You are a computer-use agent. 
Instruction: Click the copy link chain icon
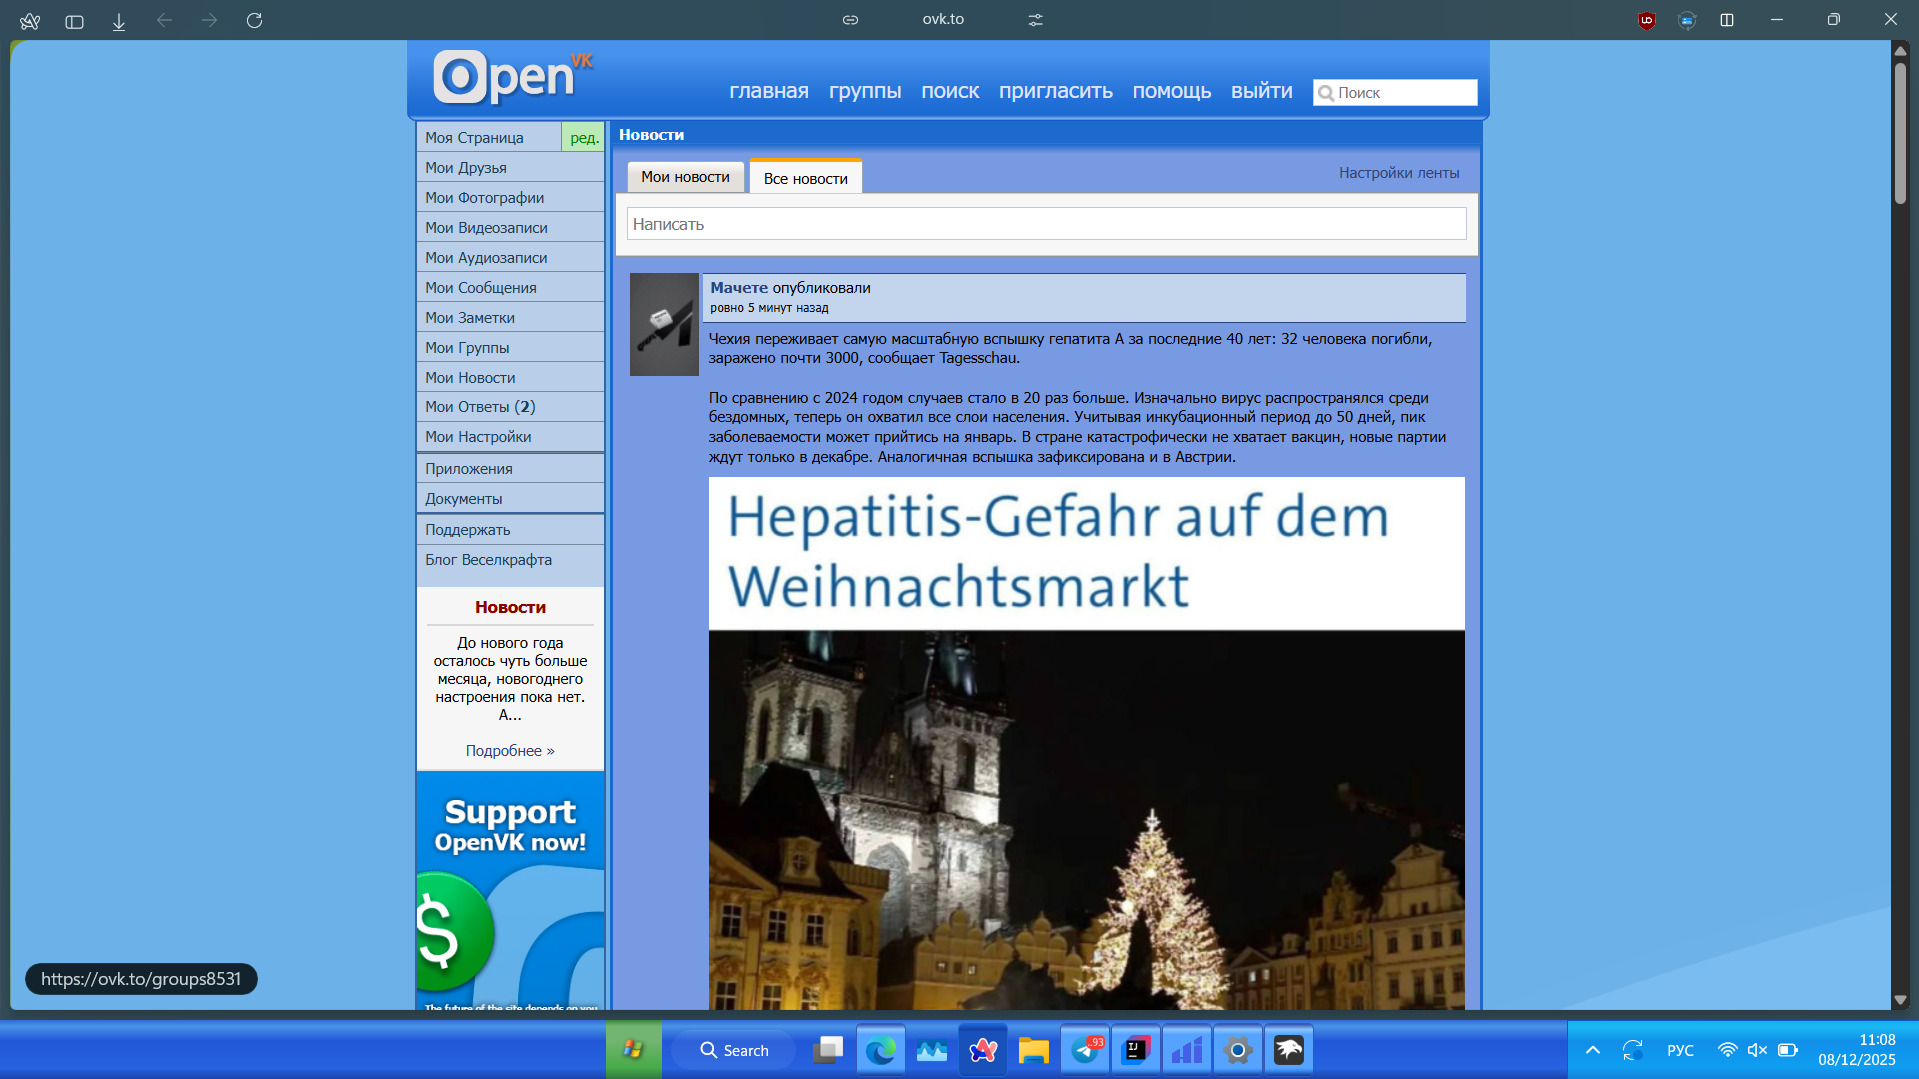(x=850, y=20)
